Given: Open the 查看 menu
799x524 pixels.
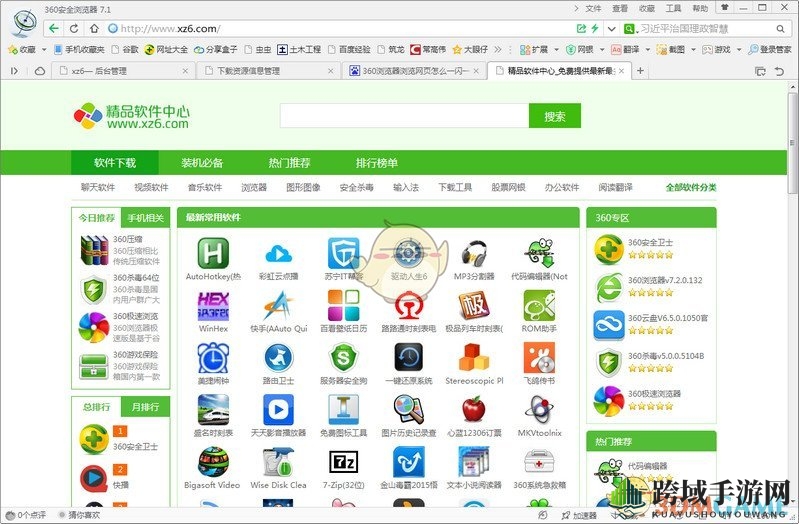Looking at the screenshot, I should [x=620, y=8].
